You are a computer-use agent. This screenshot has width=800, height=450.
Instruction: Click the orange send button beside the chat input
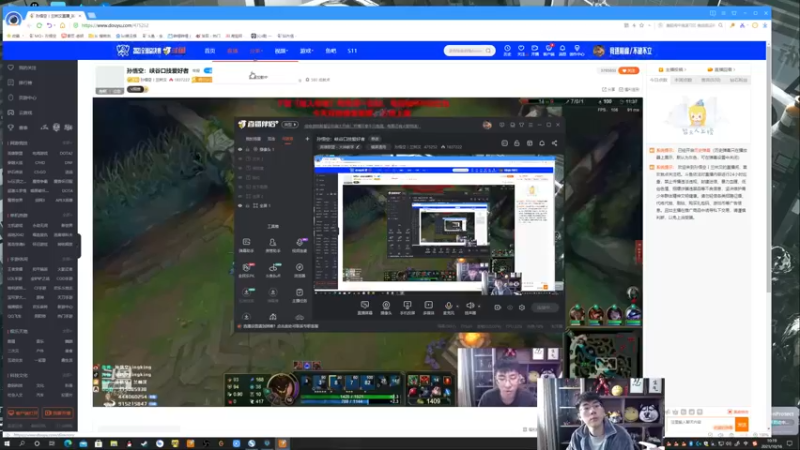point(742,423)
